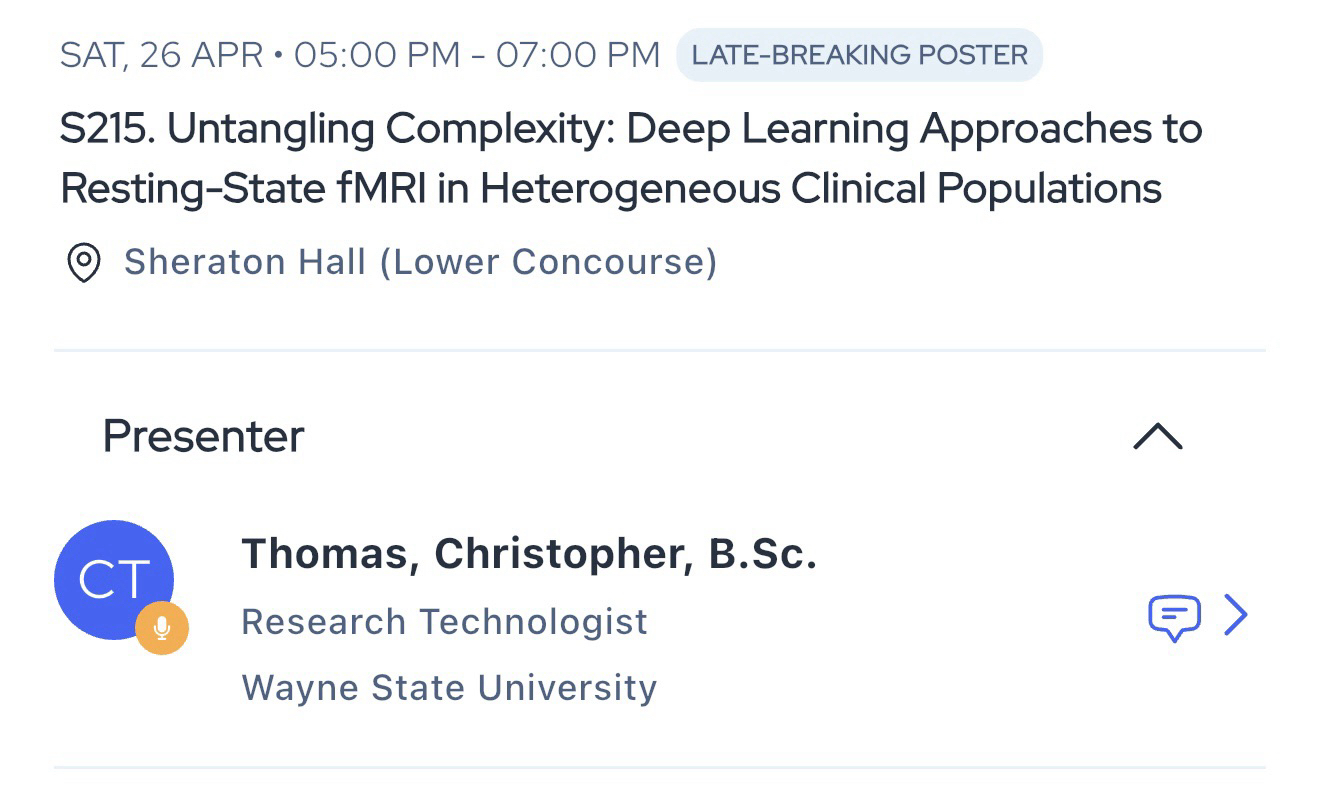Click the Research Technologist role text
The width and height of the screenshot is (1320, 811).
pyautogui.click(x=444, y=622)
